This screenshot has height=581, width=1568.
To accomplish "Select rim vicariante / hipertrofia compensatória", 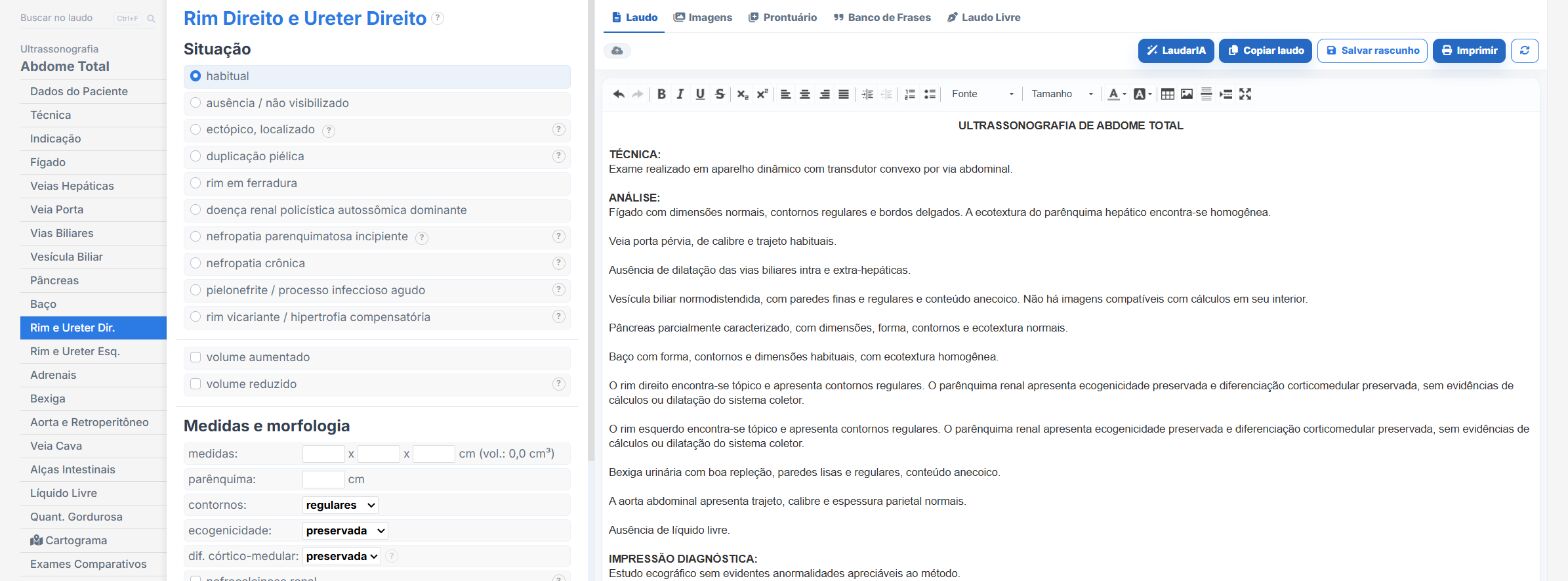I will pos(196,317).
